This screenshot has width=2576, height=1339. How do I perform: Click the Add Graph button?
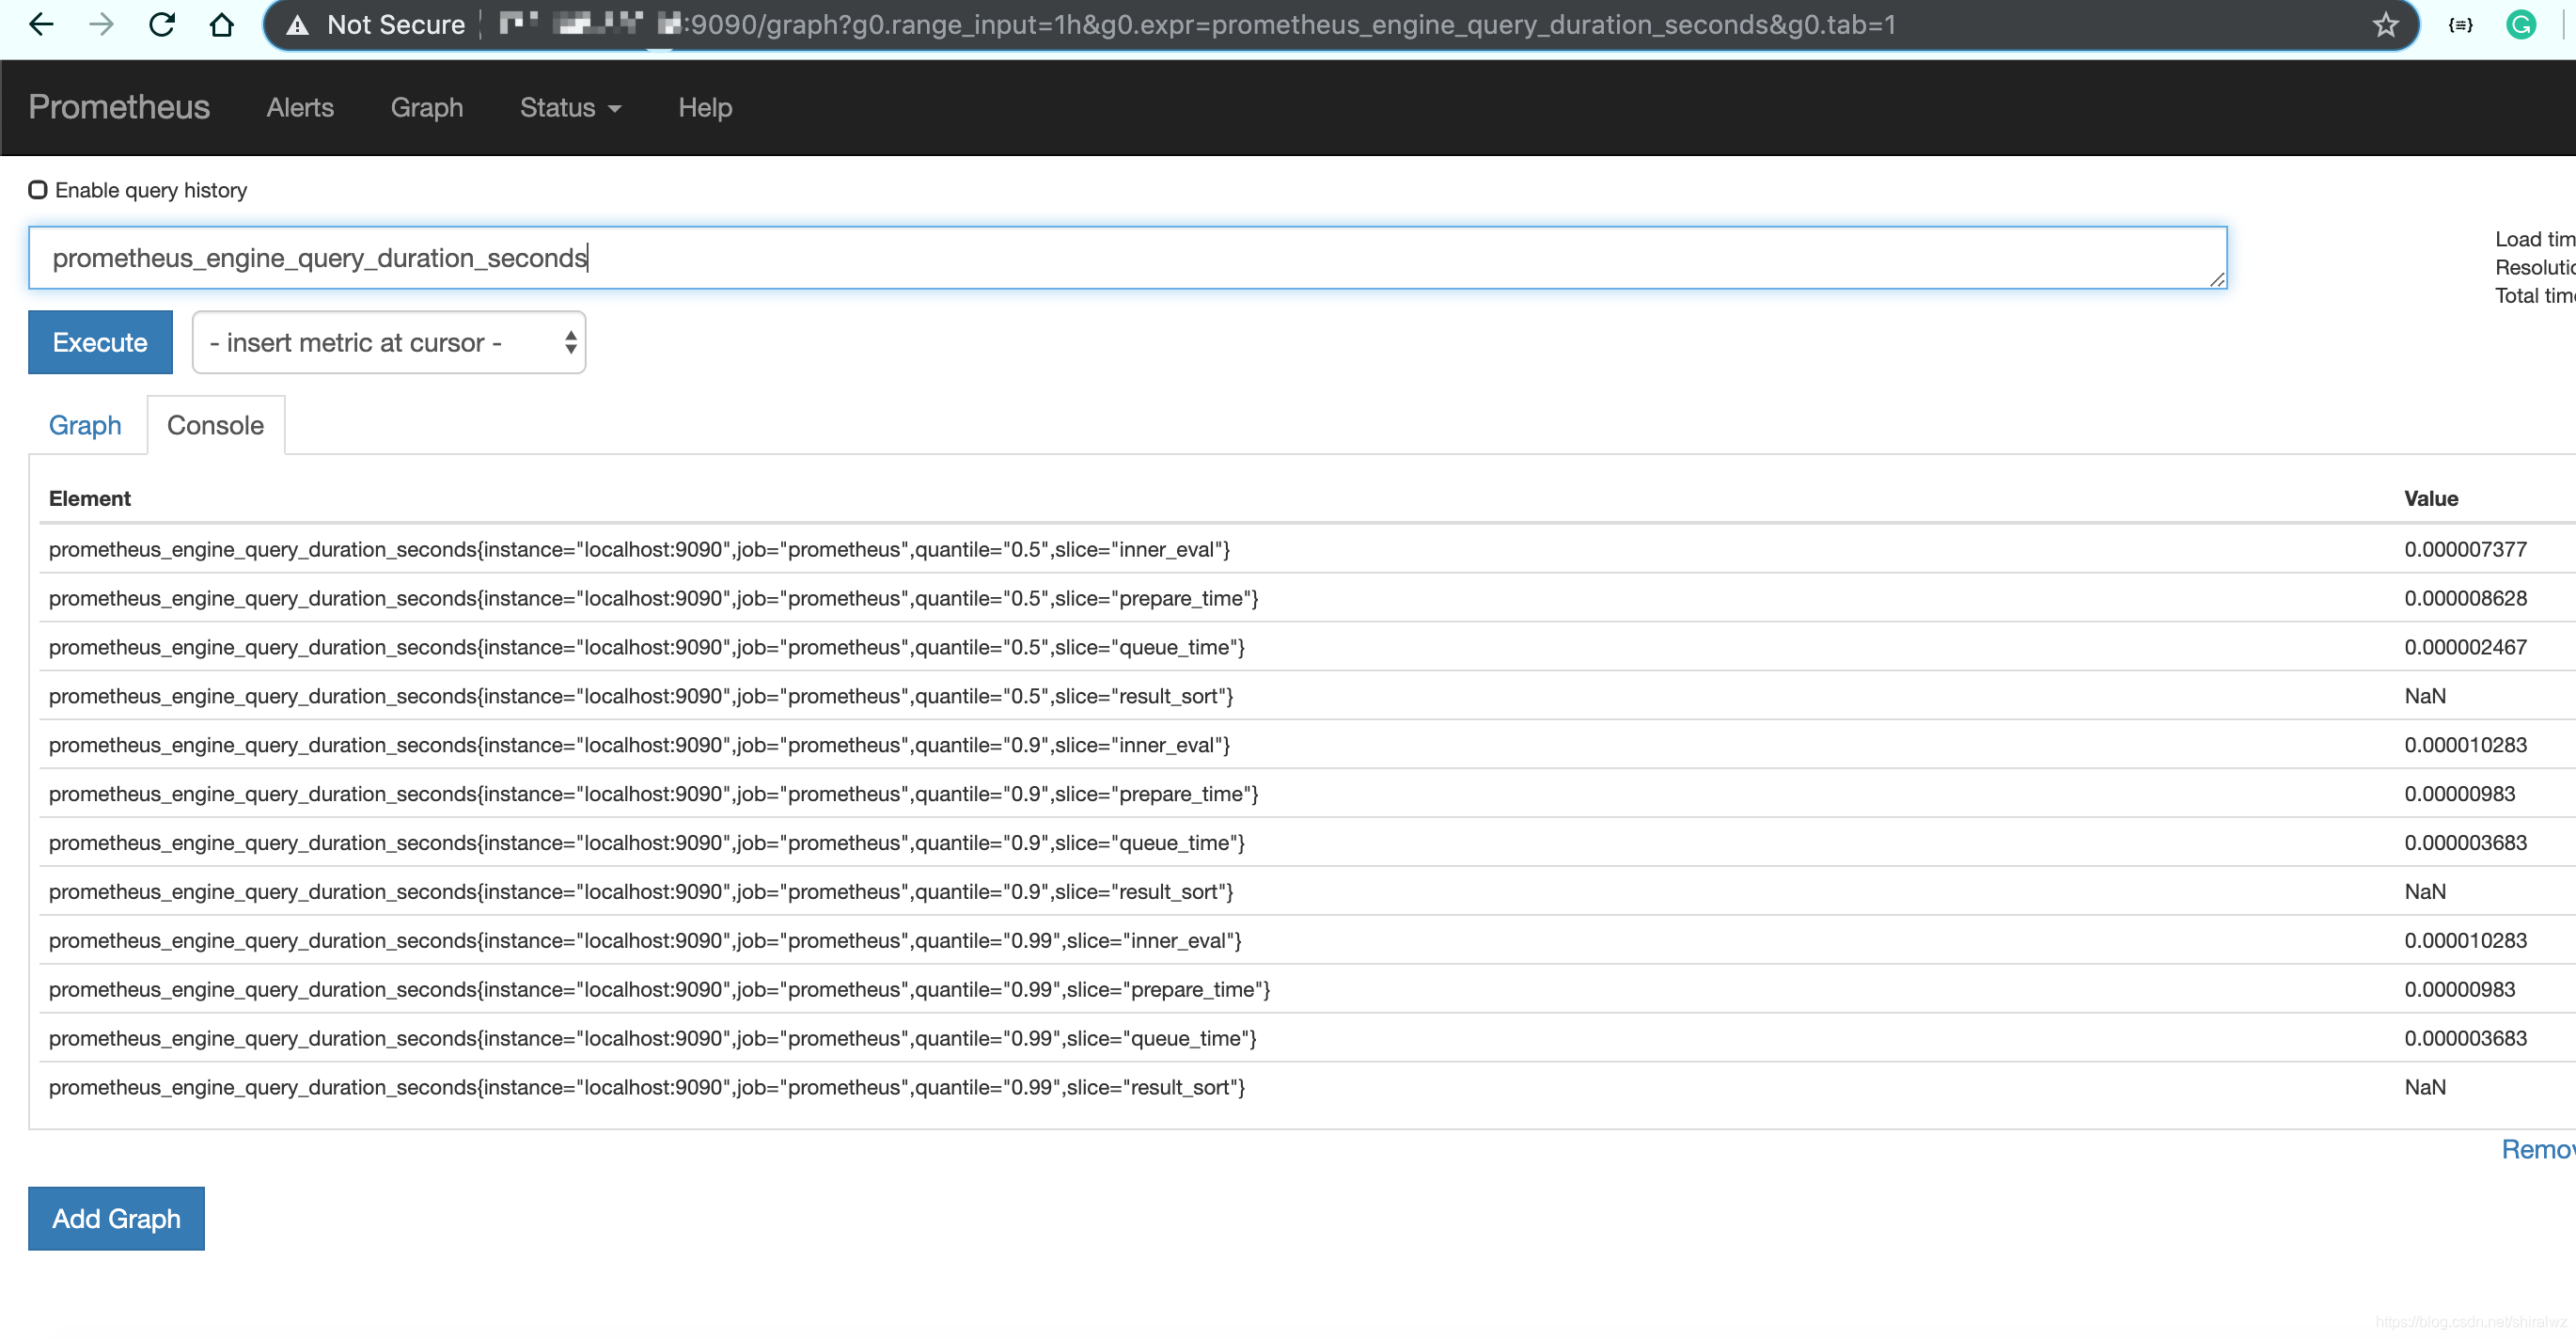coord(116,1218)
